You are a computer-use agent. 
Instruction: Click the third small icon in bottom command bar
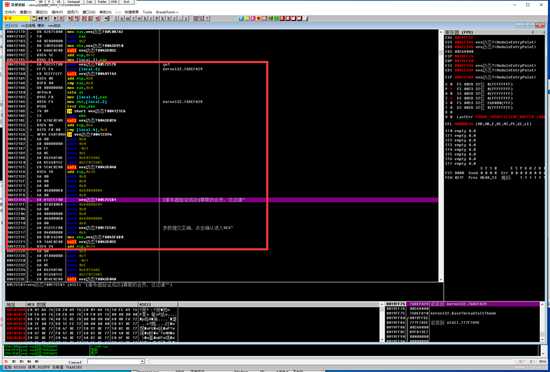pos(21,361)
